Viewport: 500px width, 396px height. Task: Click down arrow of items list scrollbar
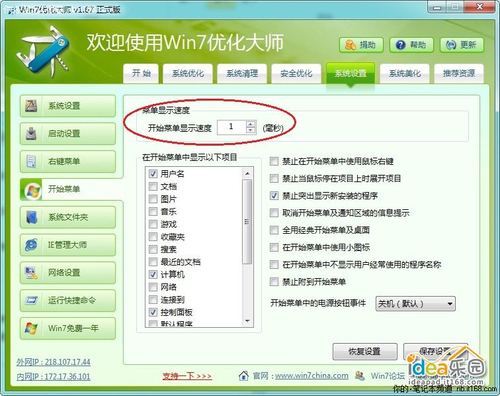(247, 321)
